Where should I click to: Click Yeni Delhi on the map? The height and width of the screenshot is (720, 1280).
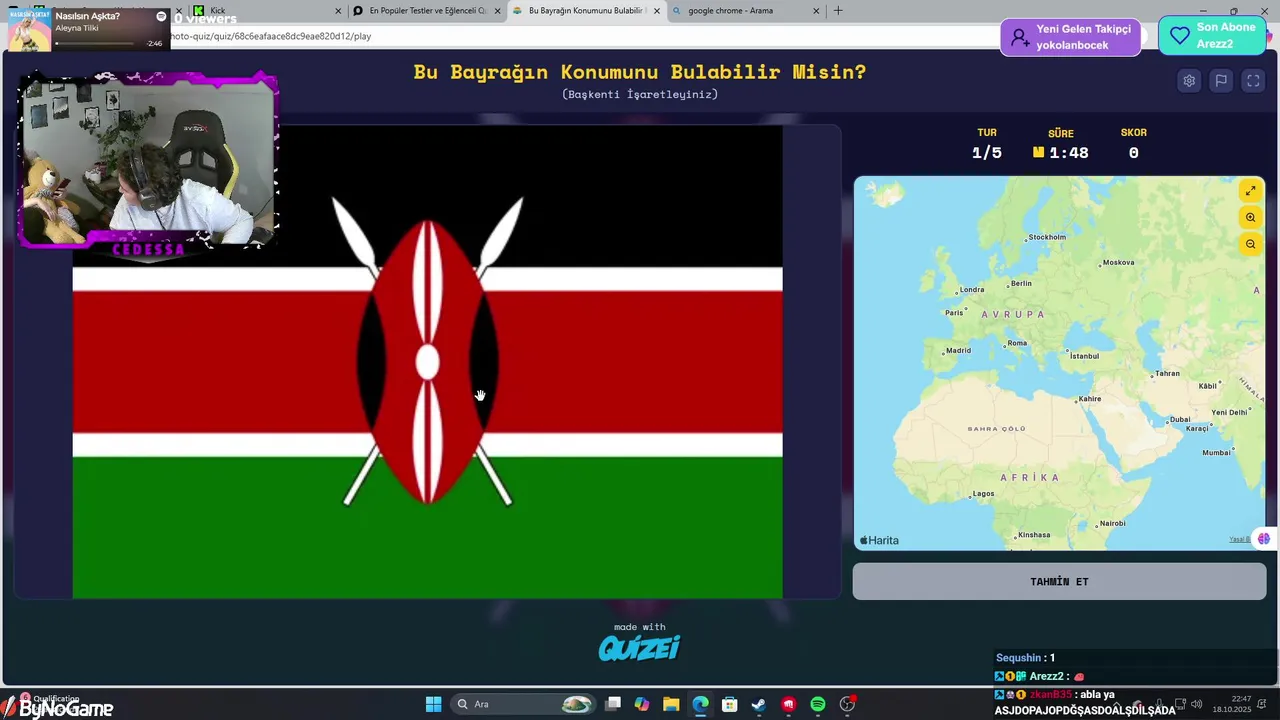pyautogui.click(x=1229, y=413)
